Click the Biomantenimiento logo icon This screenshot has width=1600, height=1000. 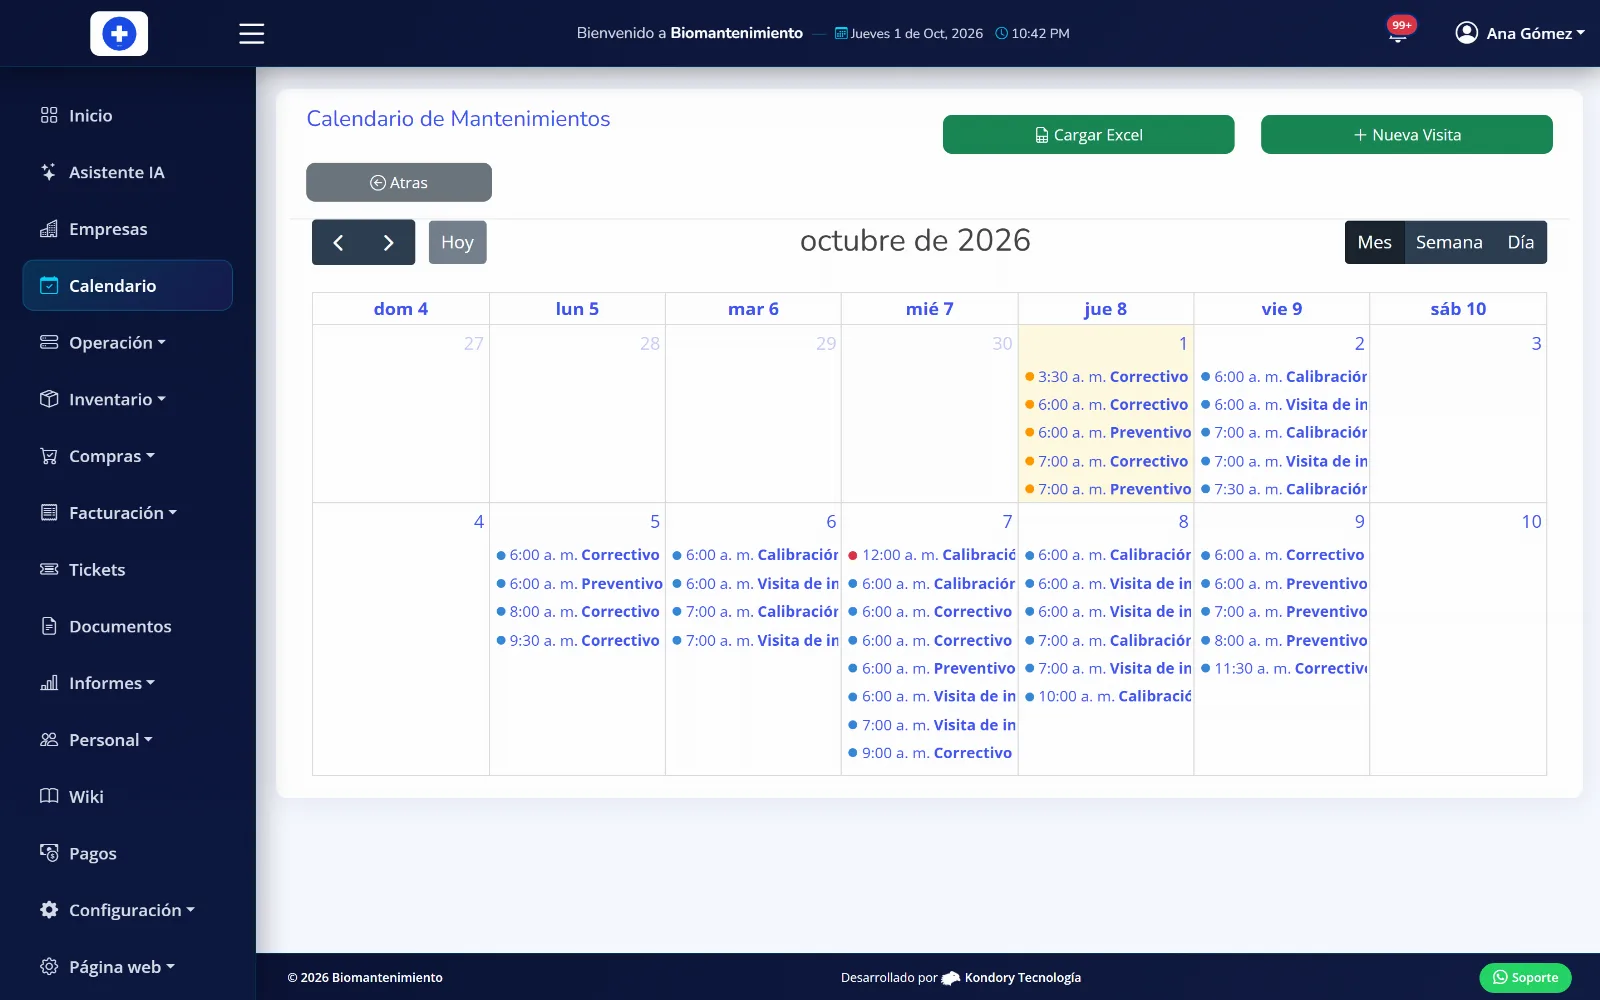119,34
